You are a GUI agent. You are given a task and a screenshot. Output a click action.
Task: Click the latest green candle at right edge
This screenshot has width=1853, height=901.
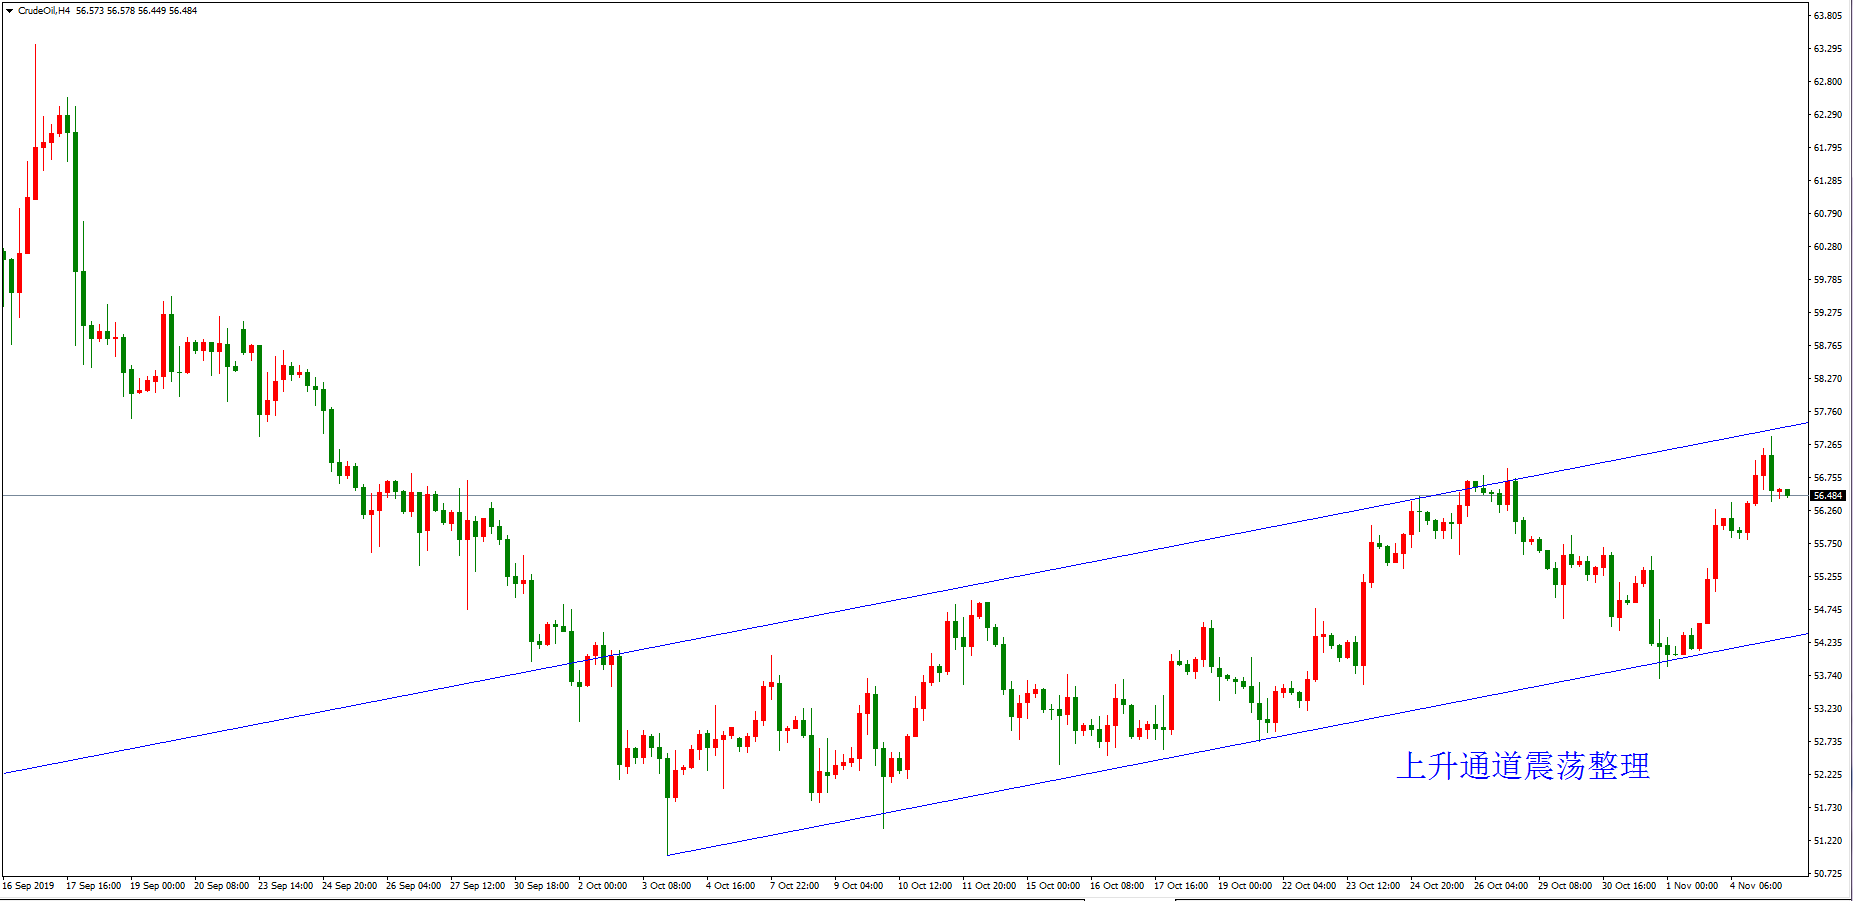[x=1787, y=492]
